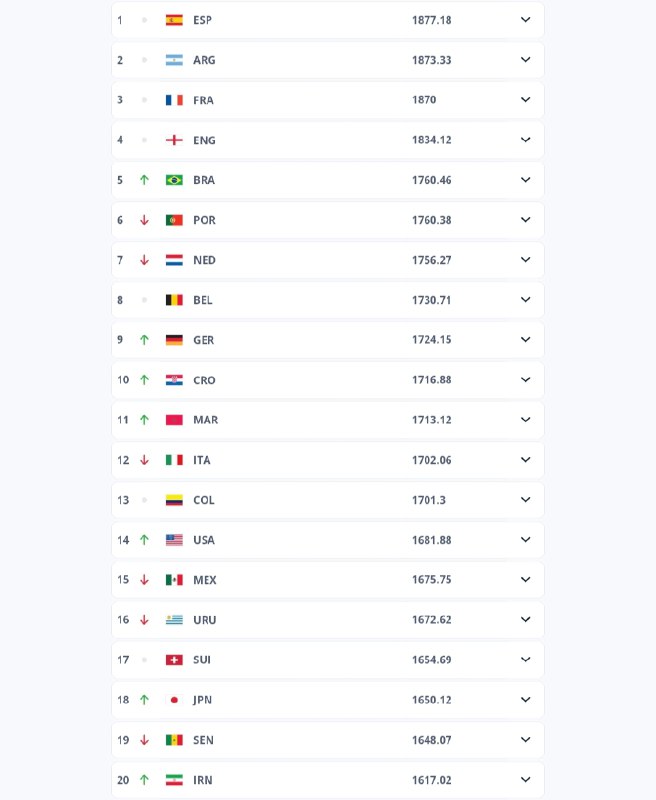
Task: Open the ENG team name link
Action: 204,140
